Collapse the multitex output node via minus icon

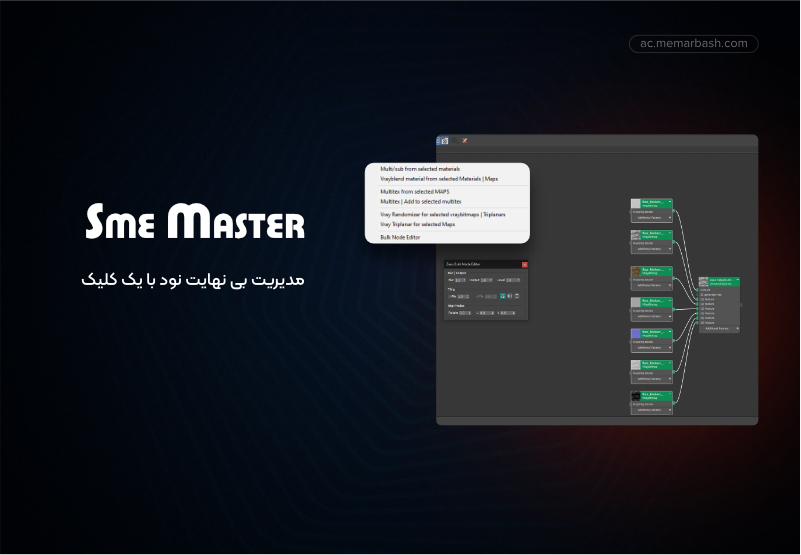pyautogui.click(x=737, y=280)
